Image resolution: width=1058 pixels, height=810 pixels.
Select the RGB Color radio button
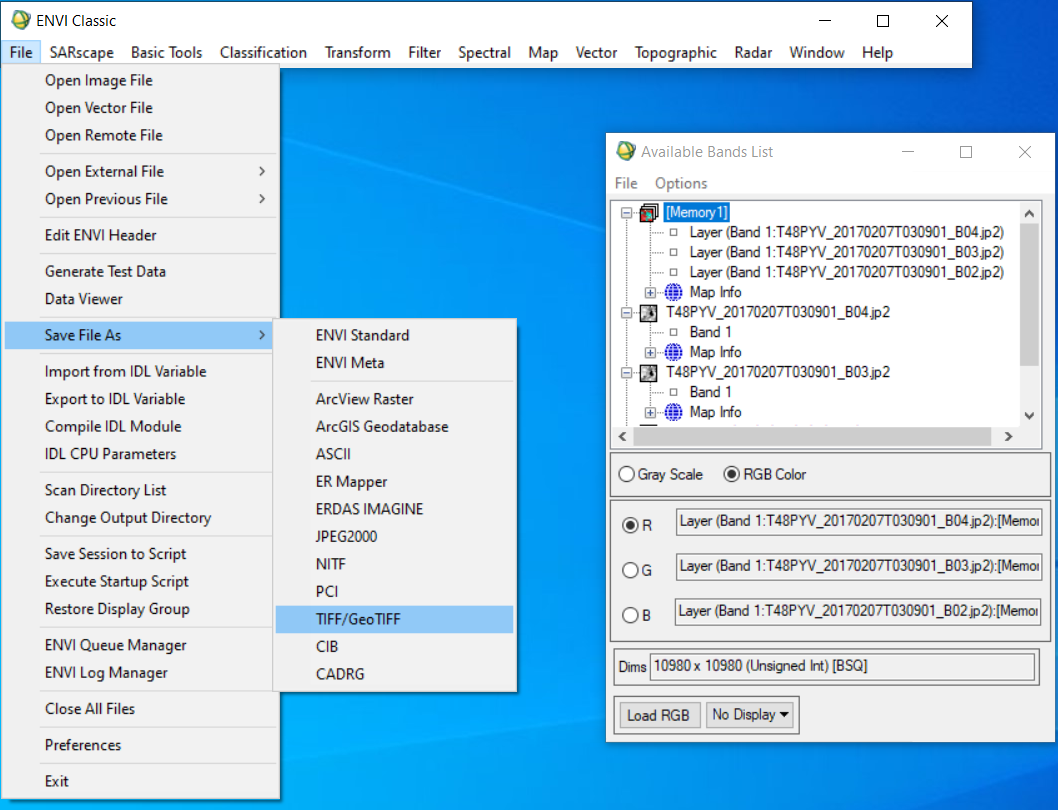click(731, 475)
